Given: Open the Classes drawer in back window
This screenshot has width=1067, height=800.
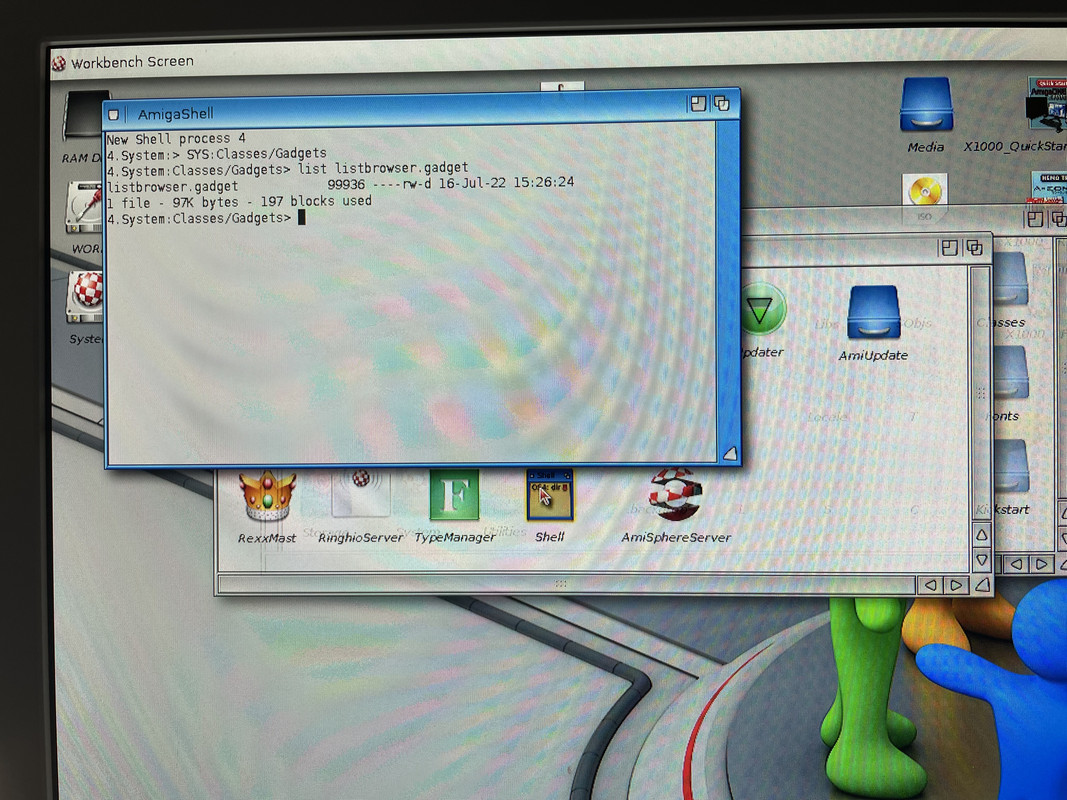Looking at the screenshot, I should point(1011,280).
